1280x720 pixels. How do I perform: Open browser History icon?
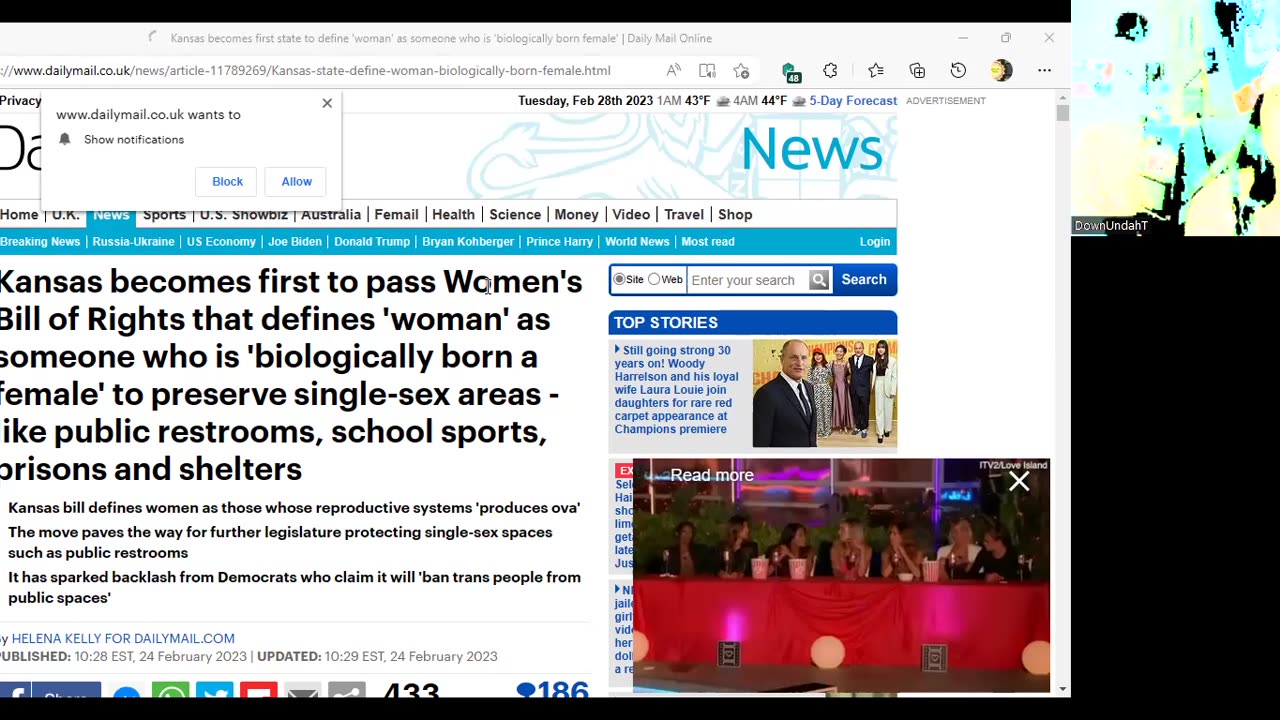958,70
